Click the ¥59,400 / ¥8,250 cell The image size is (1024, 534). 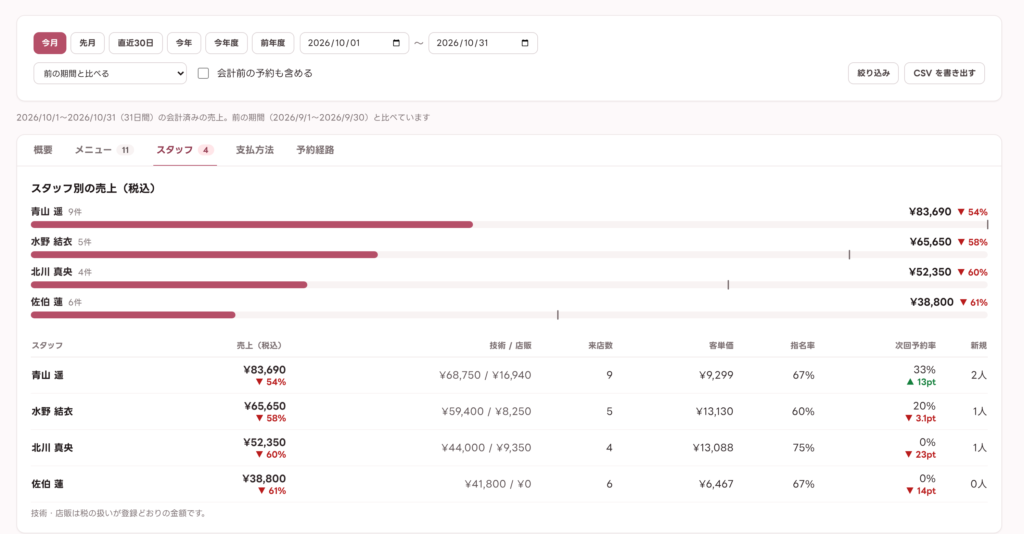point(487,412)
